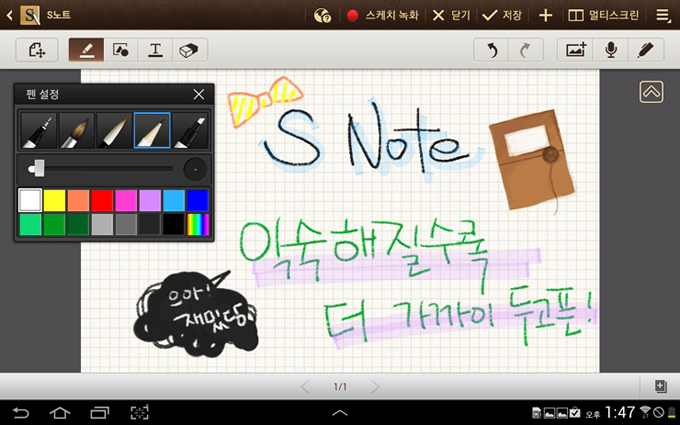Choose the round brush pen type
The image size is (680, 425).
click(x=76, y=130)
